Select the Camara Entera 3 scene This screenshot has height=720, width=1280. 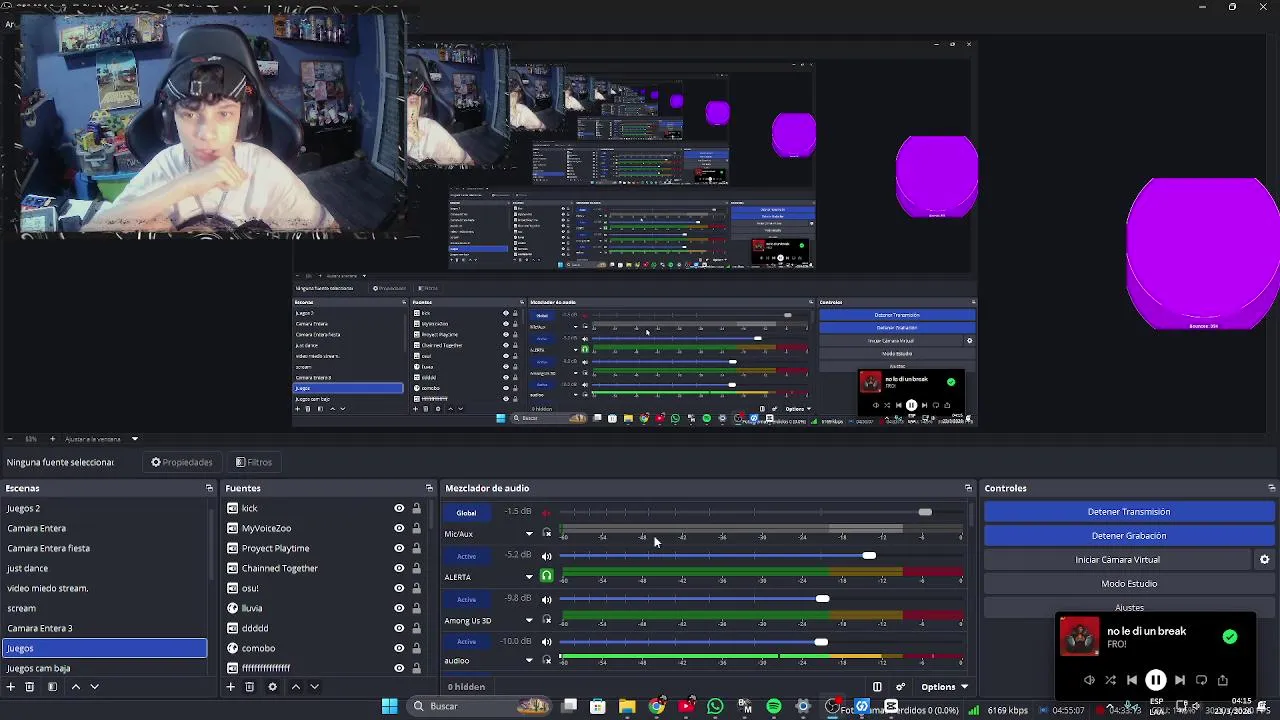pos(104,628)
